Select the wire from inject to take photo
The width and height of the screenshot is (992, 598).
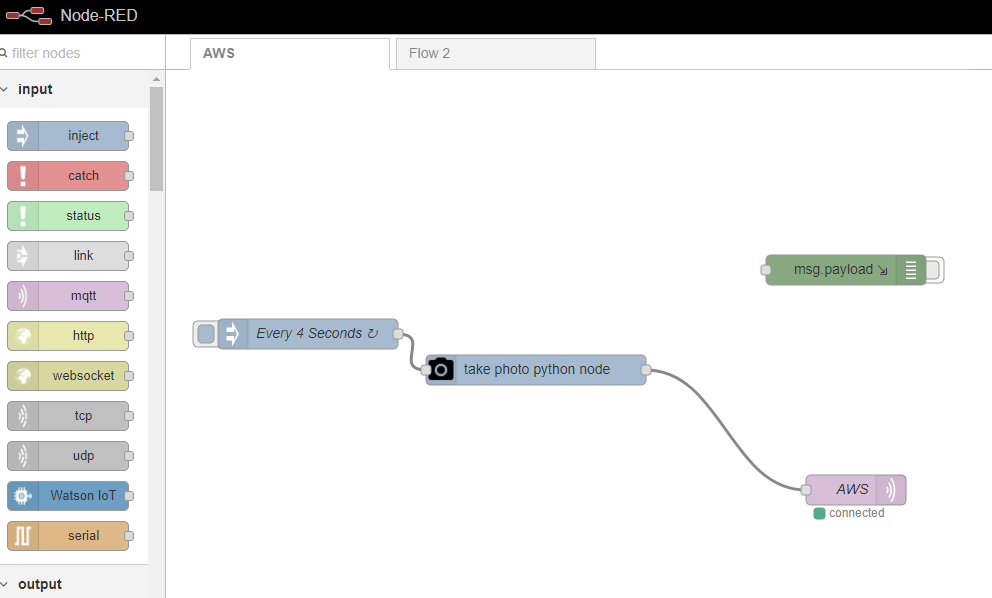click(412, 351)
